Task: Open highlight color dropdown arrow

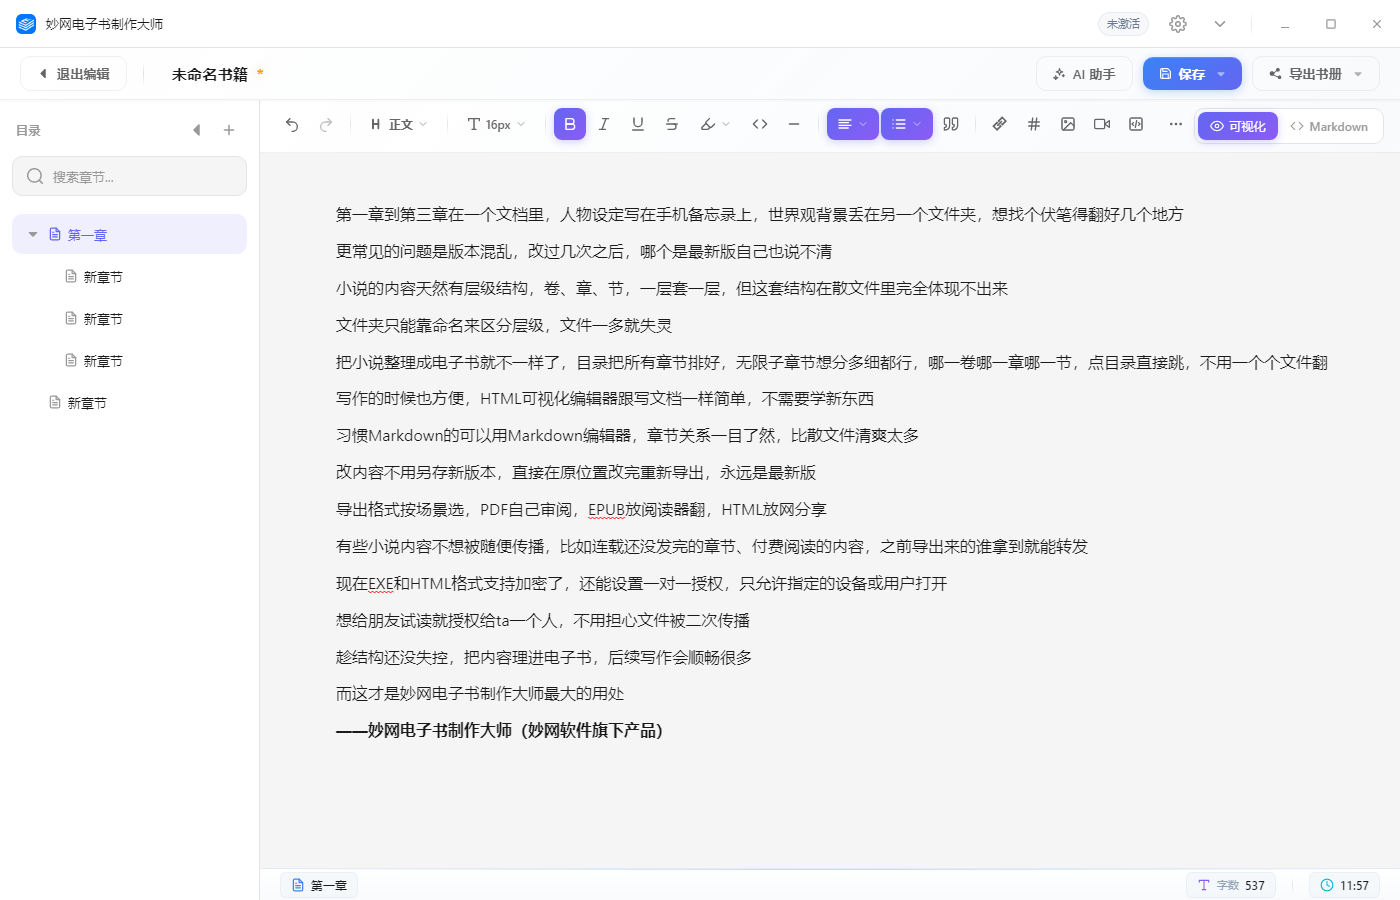Action: 726,124
